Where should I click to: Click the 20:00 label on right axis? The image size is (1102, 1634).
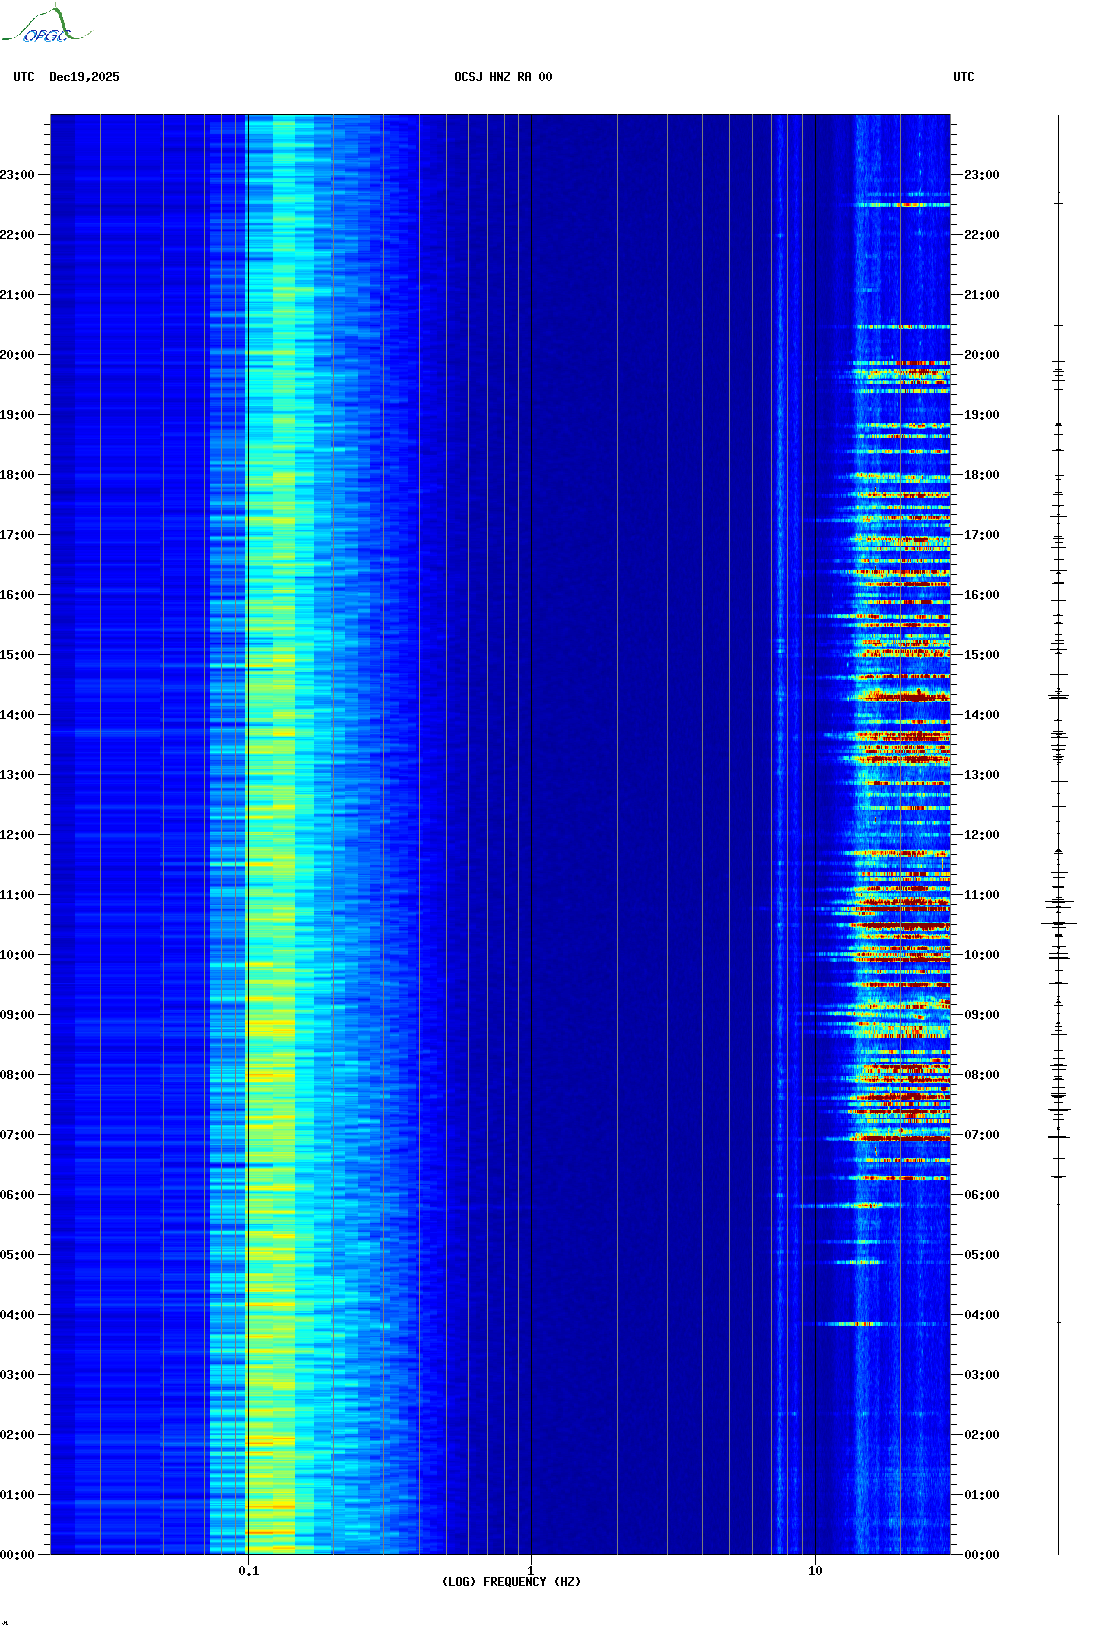click(x=981, y=355)
